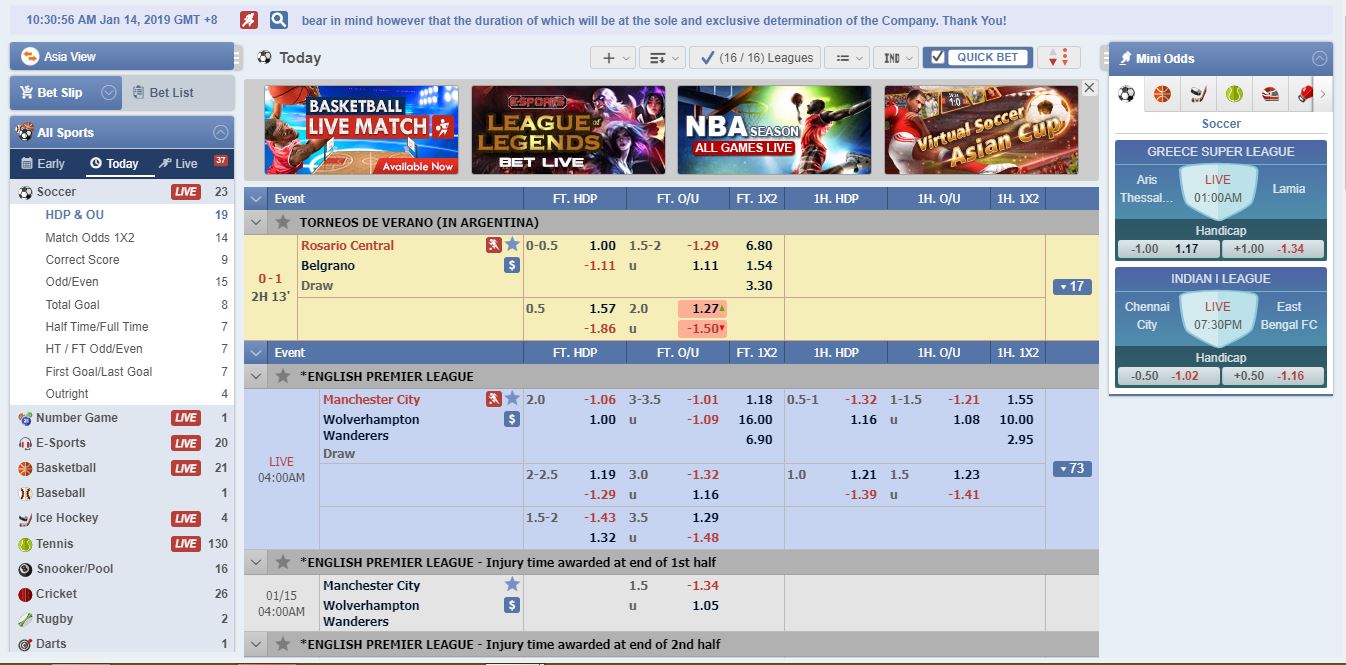Image resolution: width=1346 pixels, height=665 pixels.
Task: Switch to the Early tab
Action: 43,164
